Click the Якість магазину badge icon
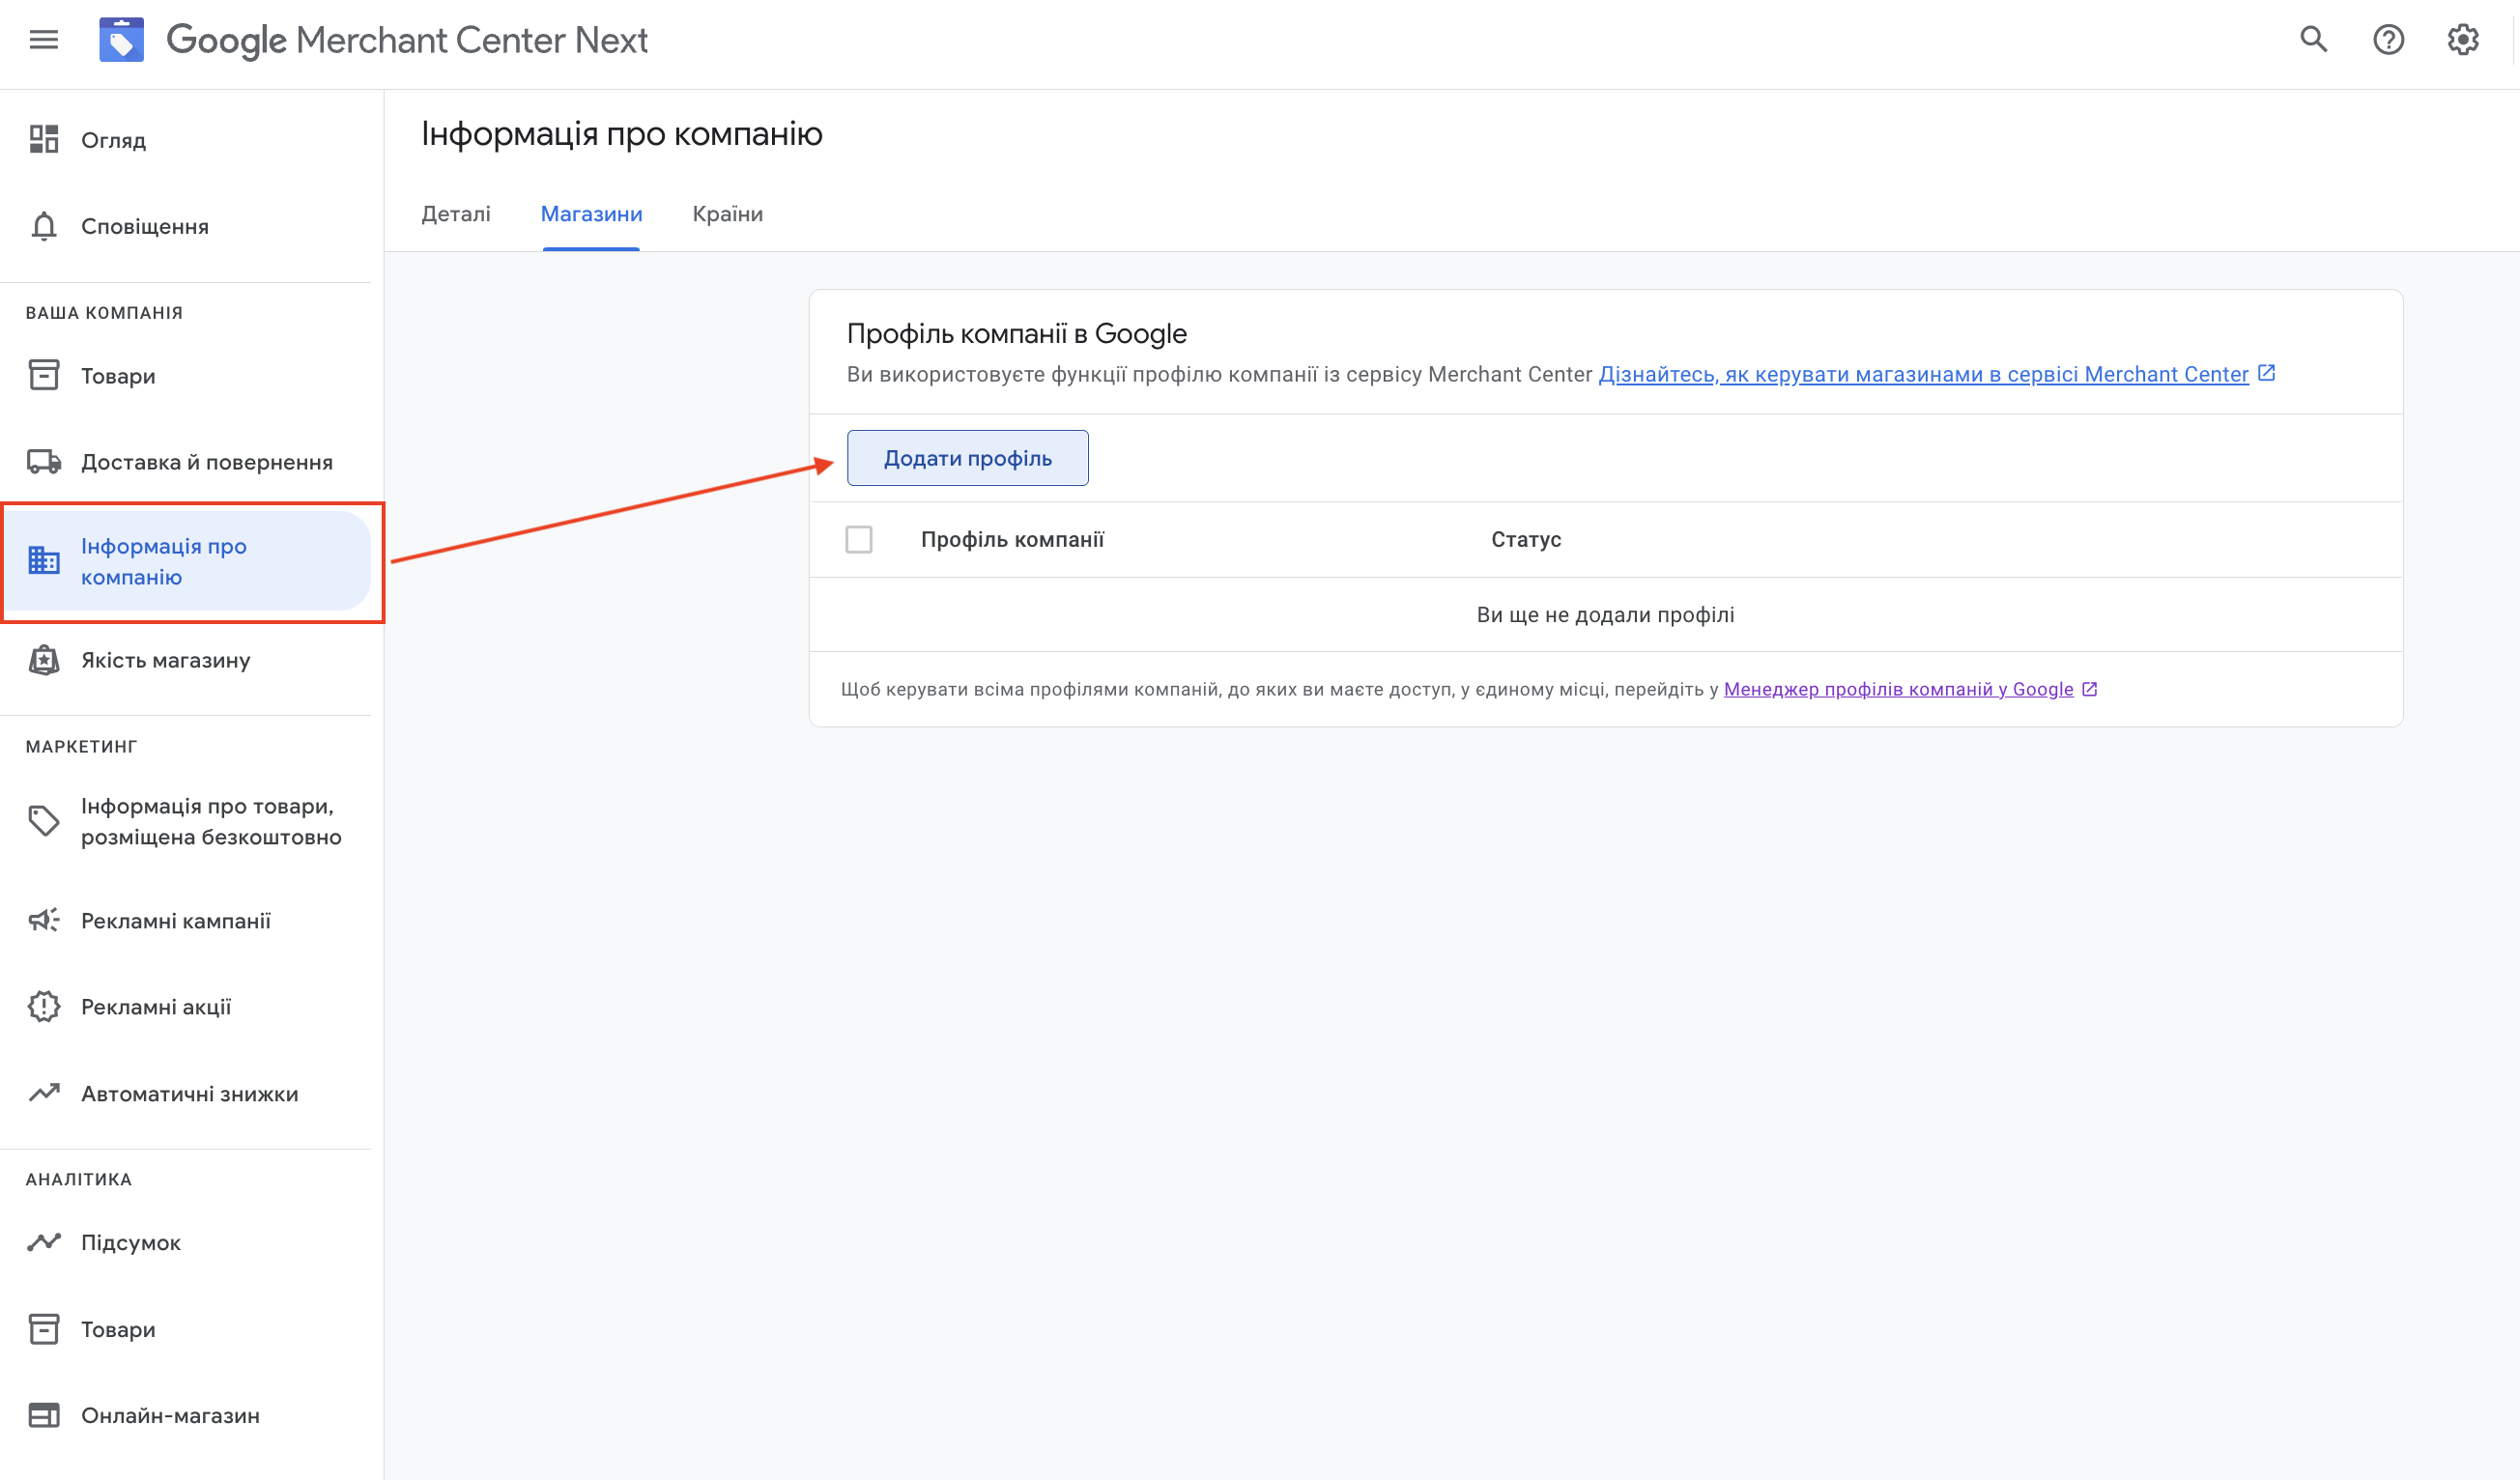The width and height of the screenshot is (2520, 1480). tap(44, 660)
